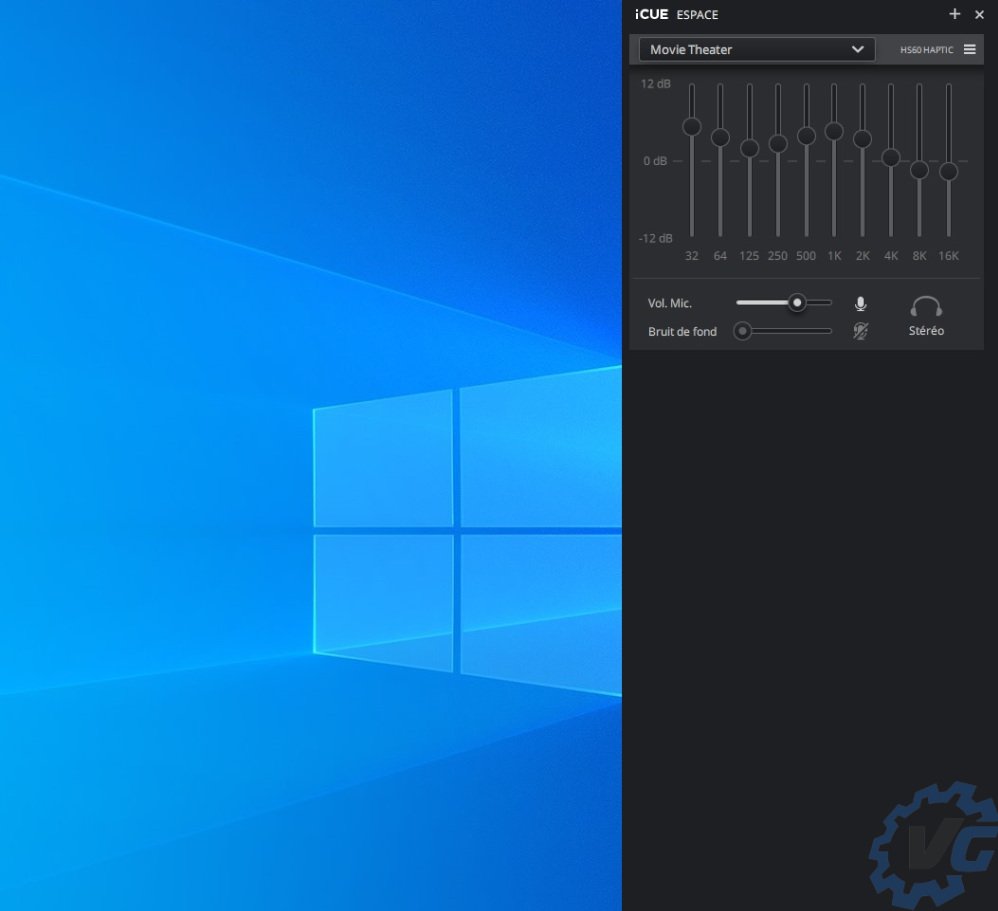Click the iCUE logo in the header
The height and width of the screenshot is (911, 998).
[x=651, y=14]
